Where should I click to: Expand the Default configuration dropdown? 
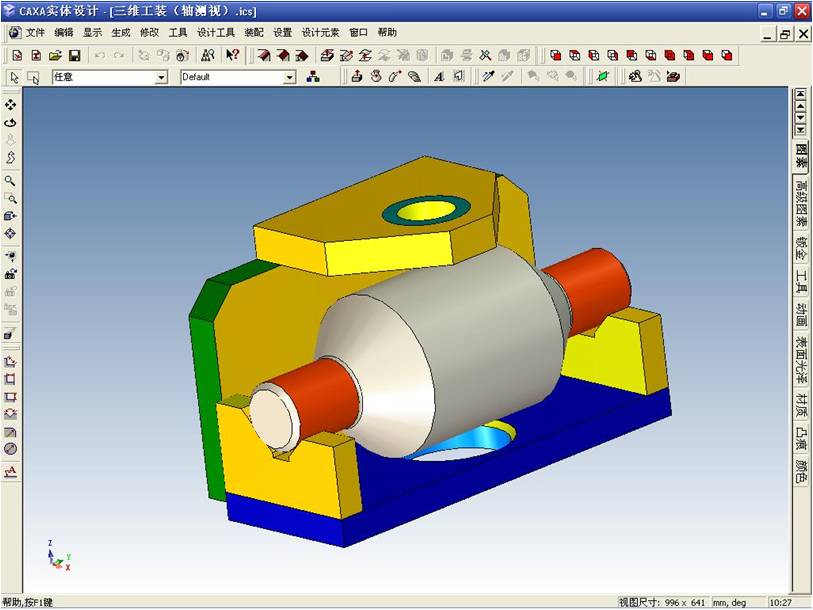[x=290, y=77]
